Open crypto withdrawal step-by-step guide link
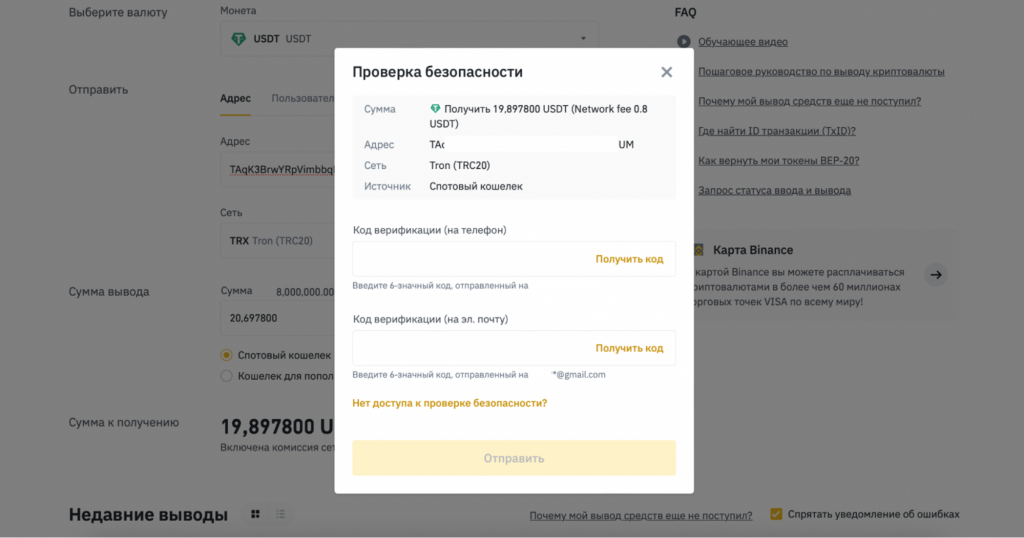1024x538 pixels. click(821, 72)
